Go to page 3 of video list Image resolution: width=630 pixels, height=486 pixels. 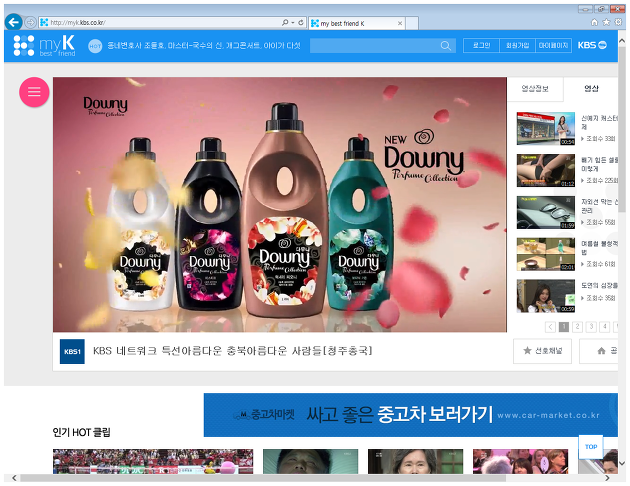(x=591, y=327)
